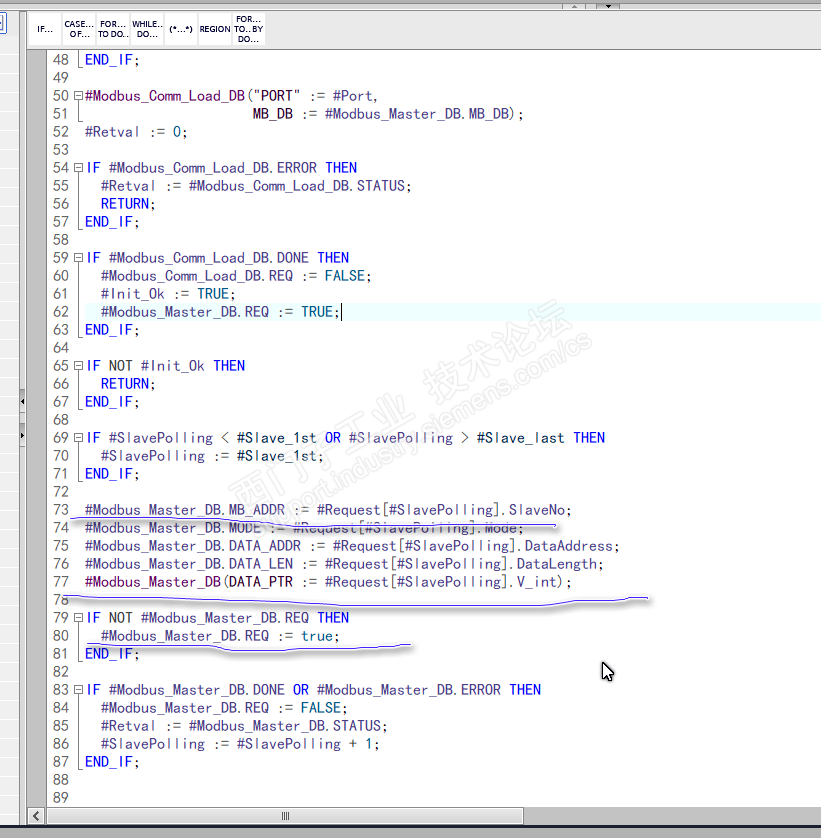
Task: Insert a FOR... TO.. BY DO... template
Action: pos(249,29)
